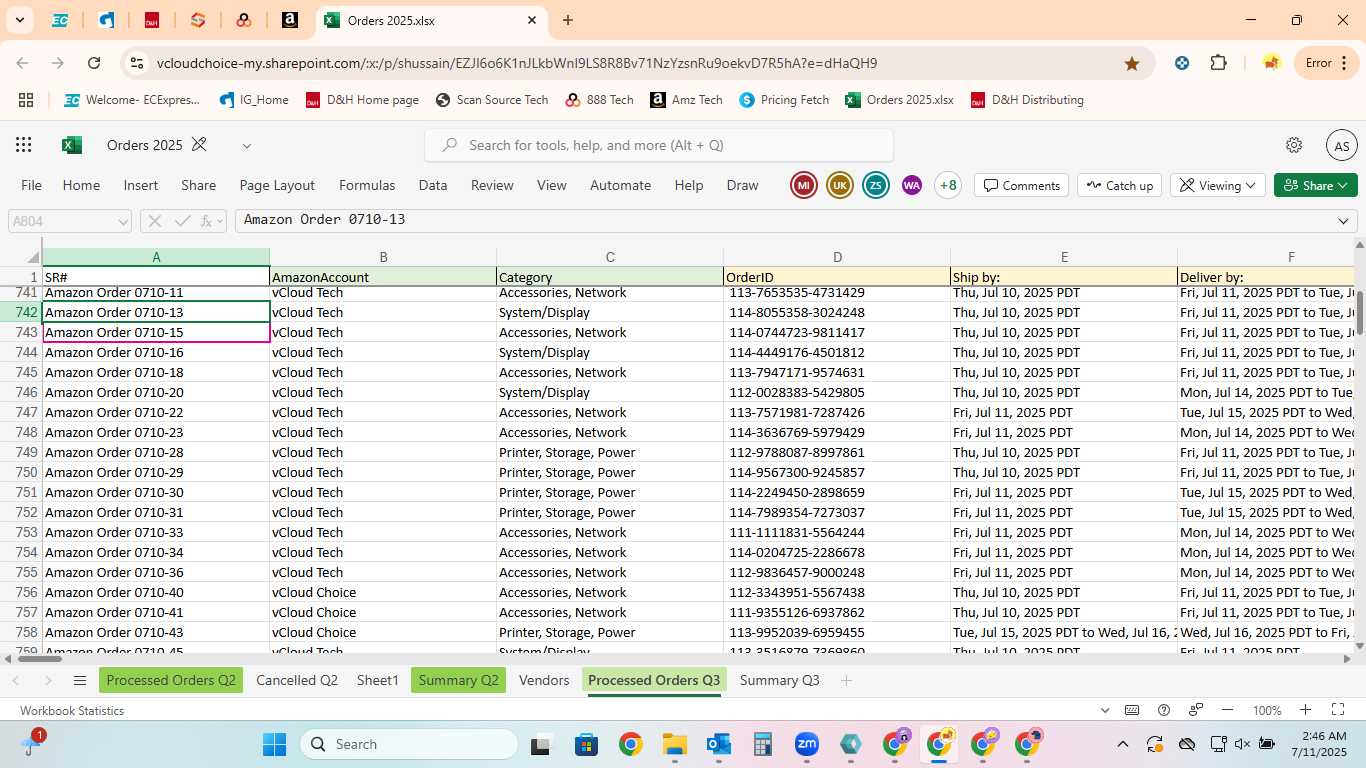
Task: Open the Comments pane
Action: point(1021,185)
